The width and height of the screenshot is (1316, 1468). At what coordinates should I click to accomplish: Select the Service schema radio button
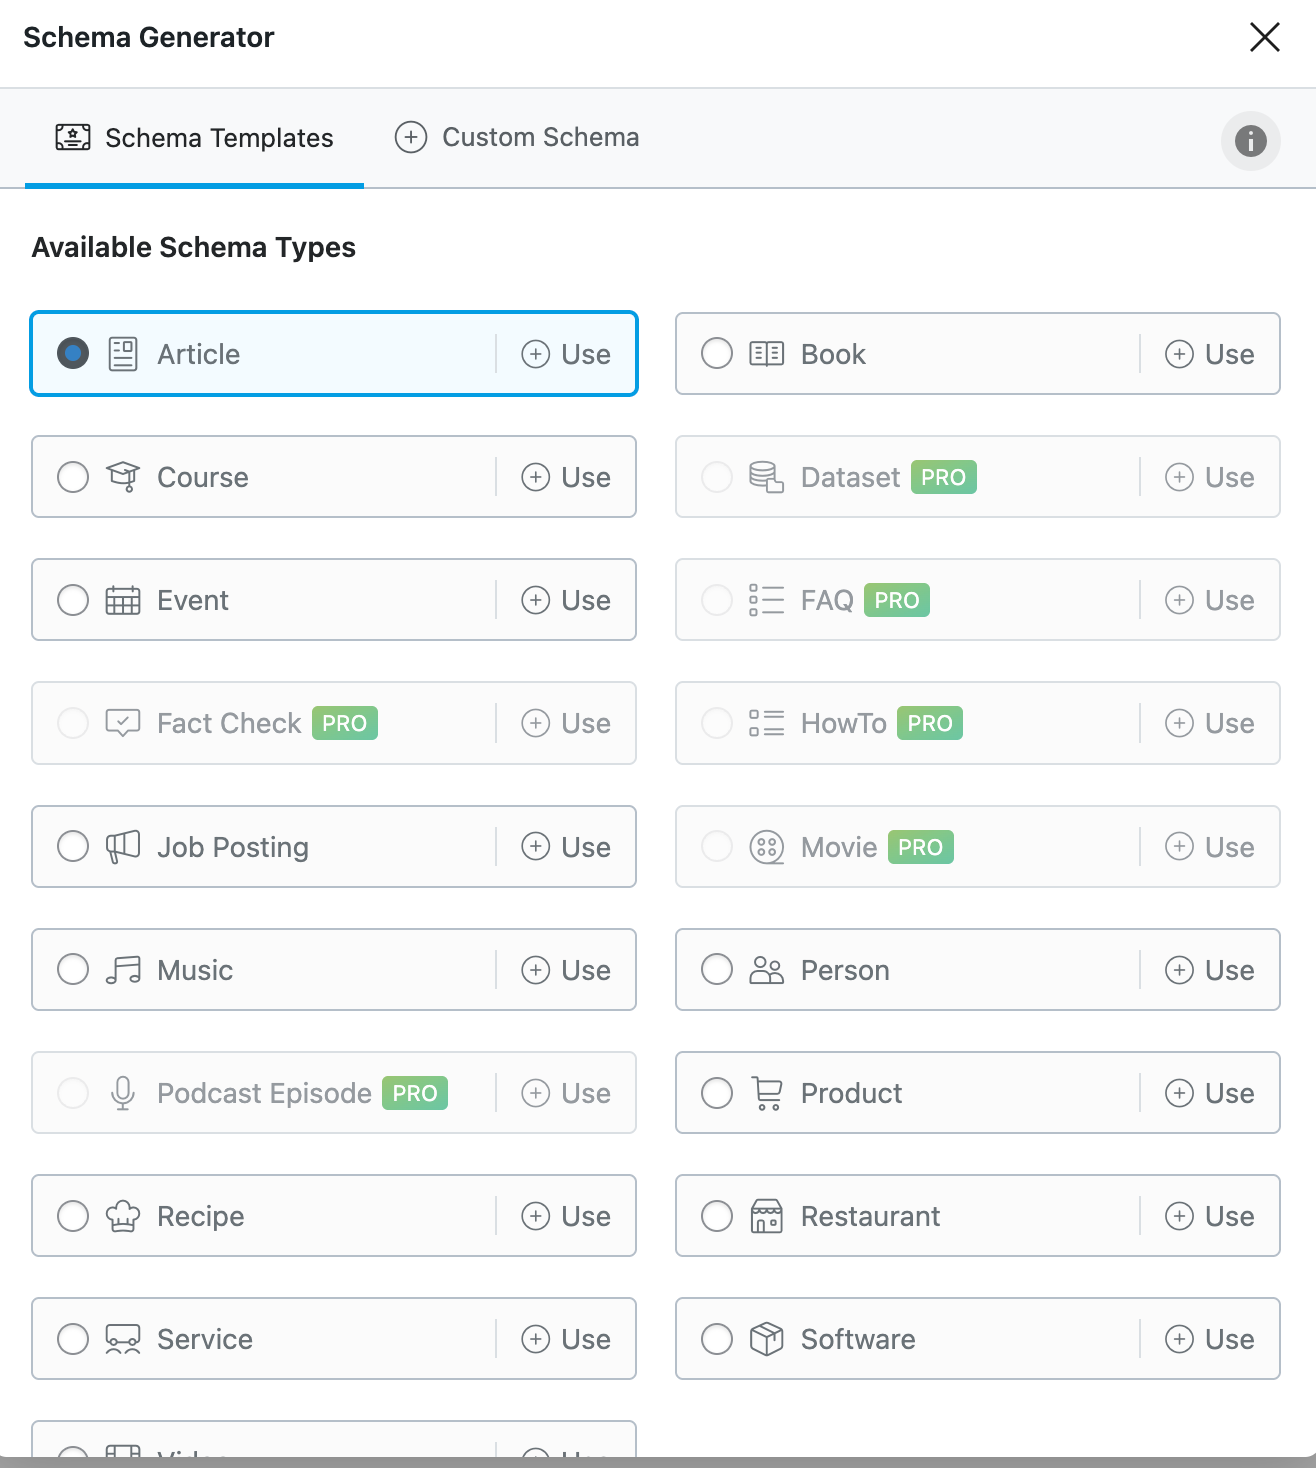(x=73, y=1339)
